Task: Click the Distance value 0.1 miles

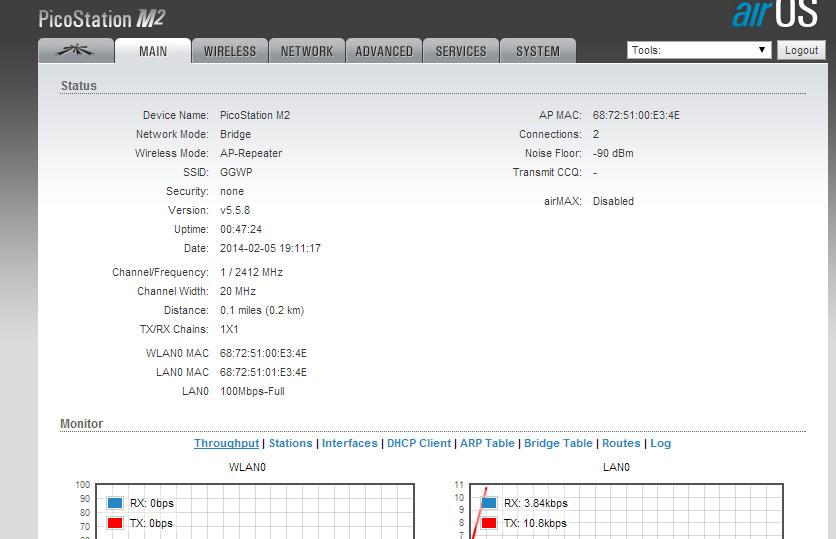Action: coord(262,310)
